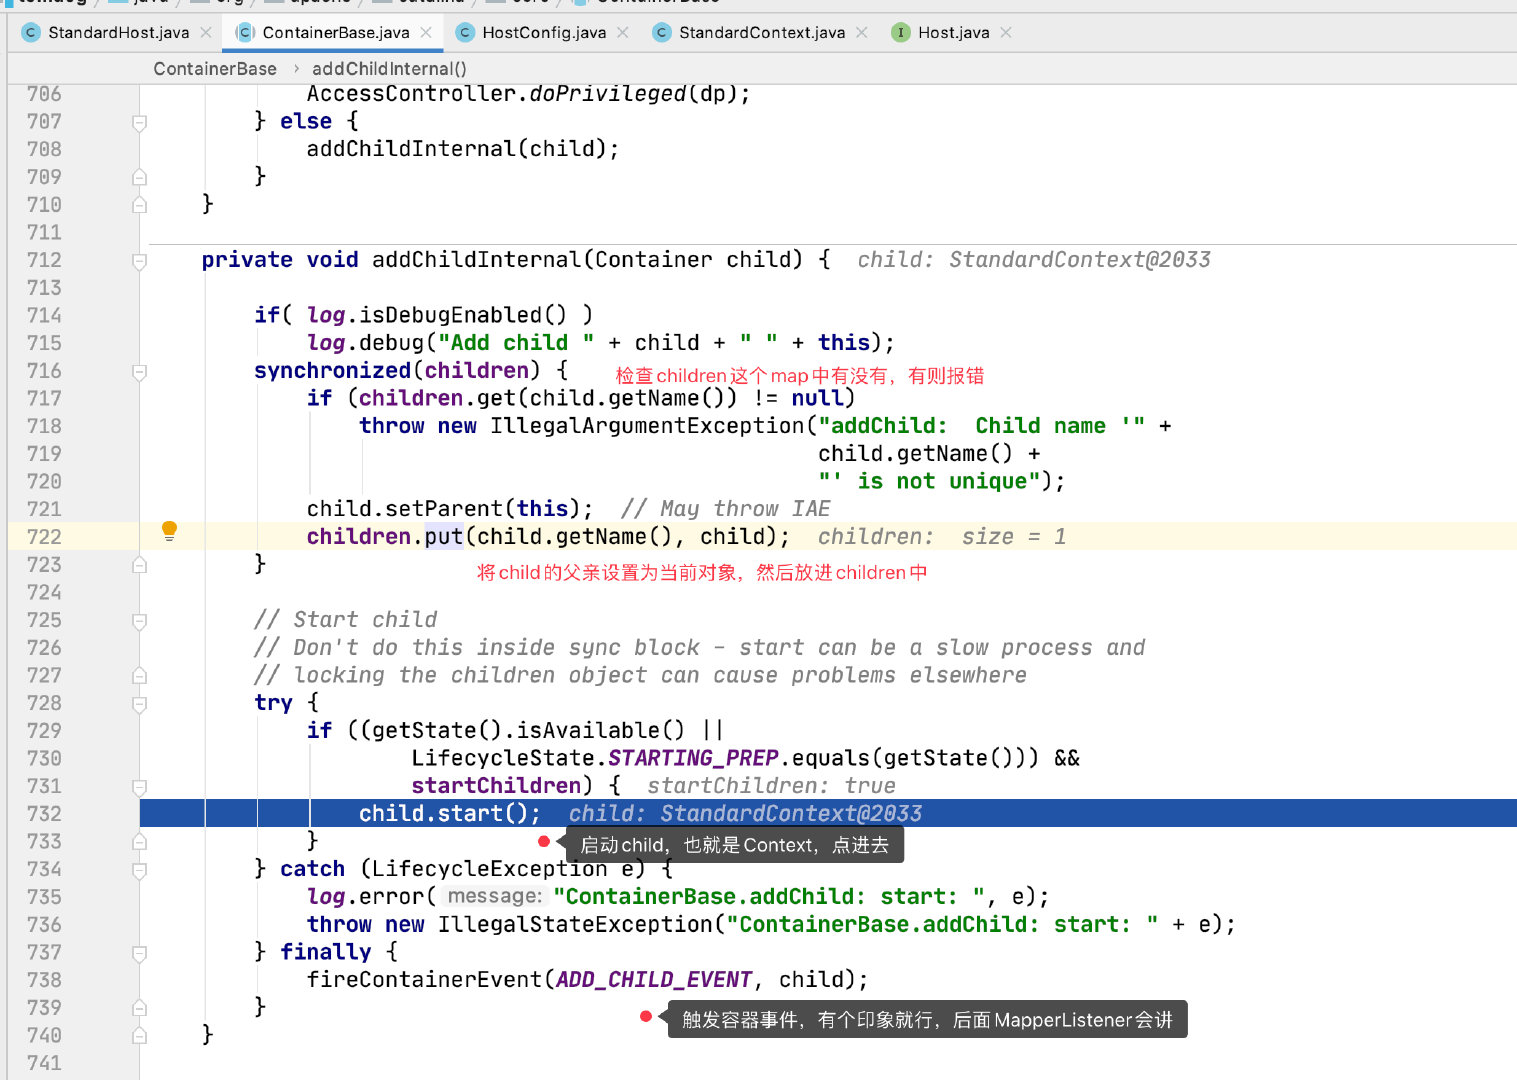Collapse the addChildInternal method at line 712
This screenshot has width=1517, height=1080.
140,261
